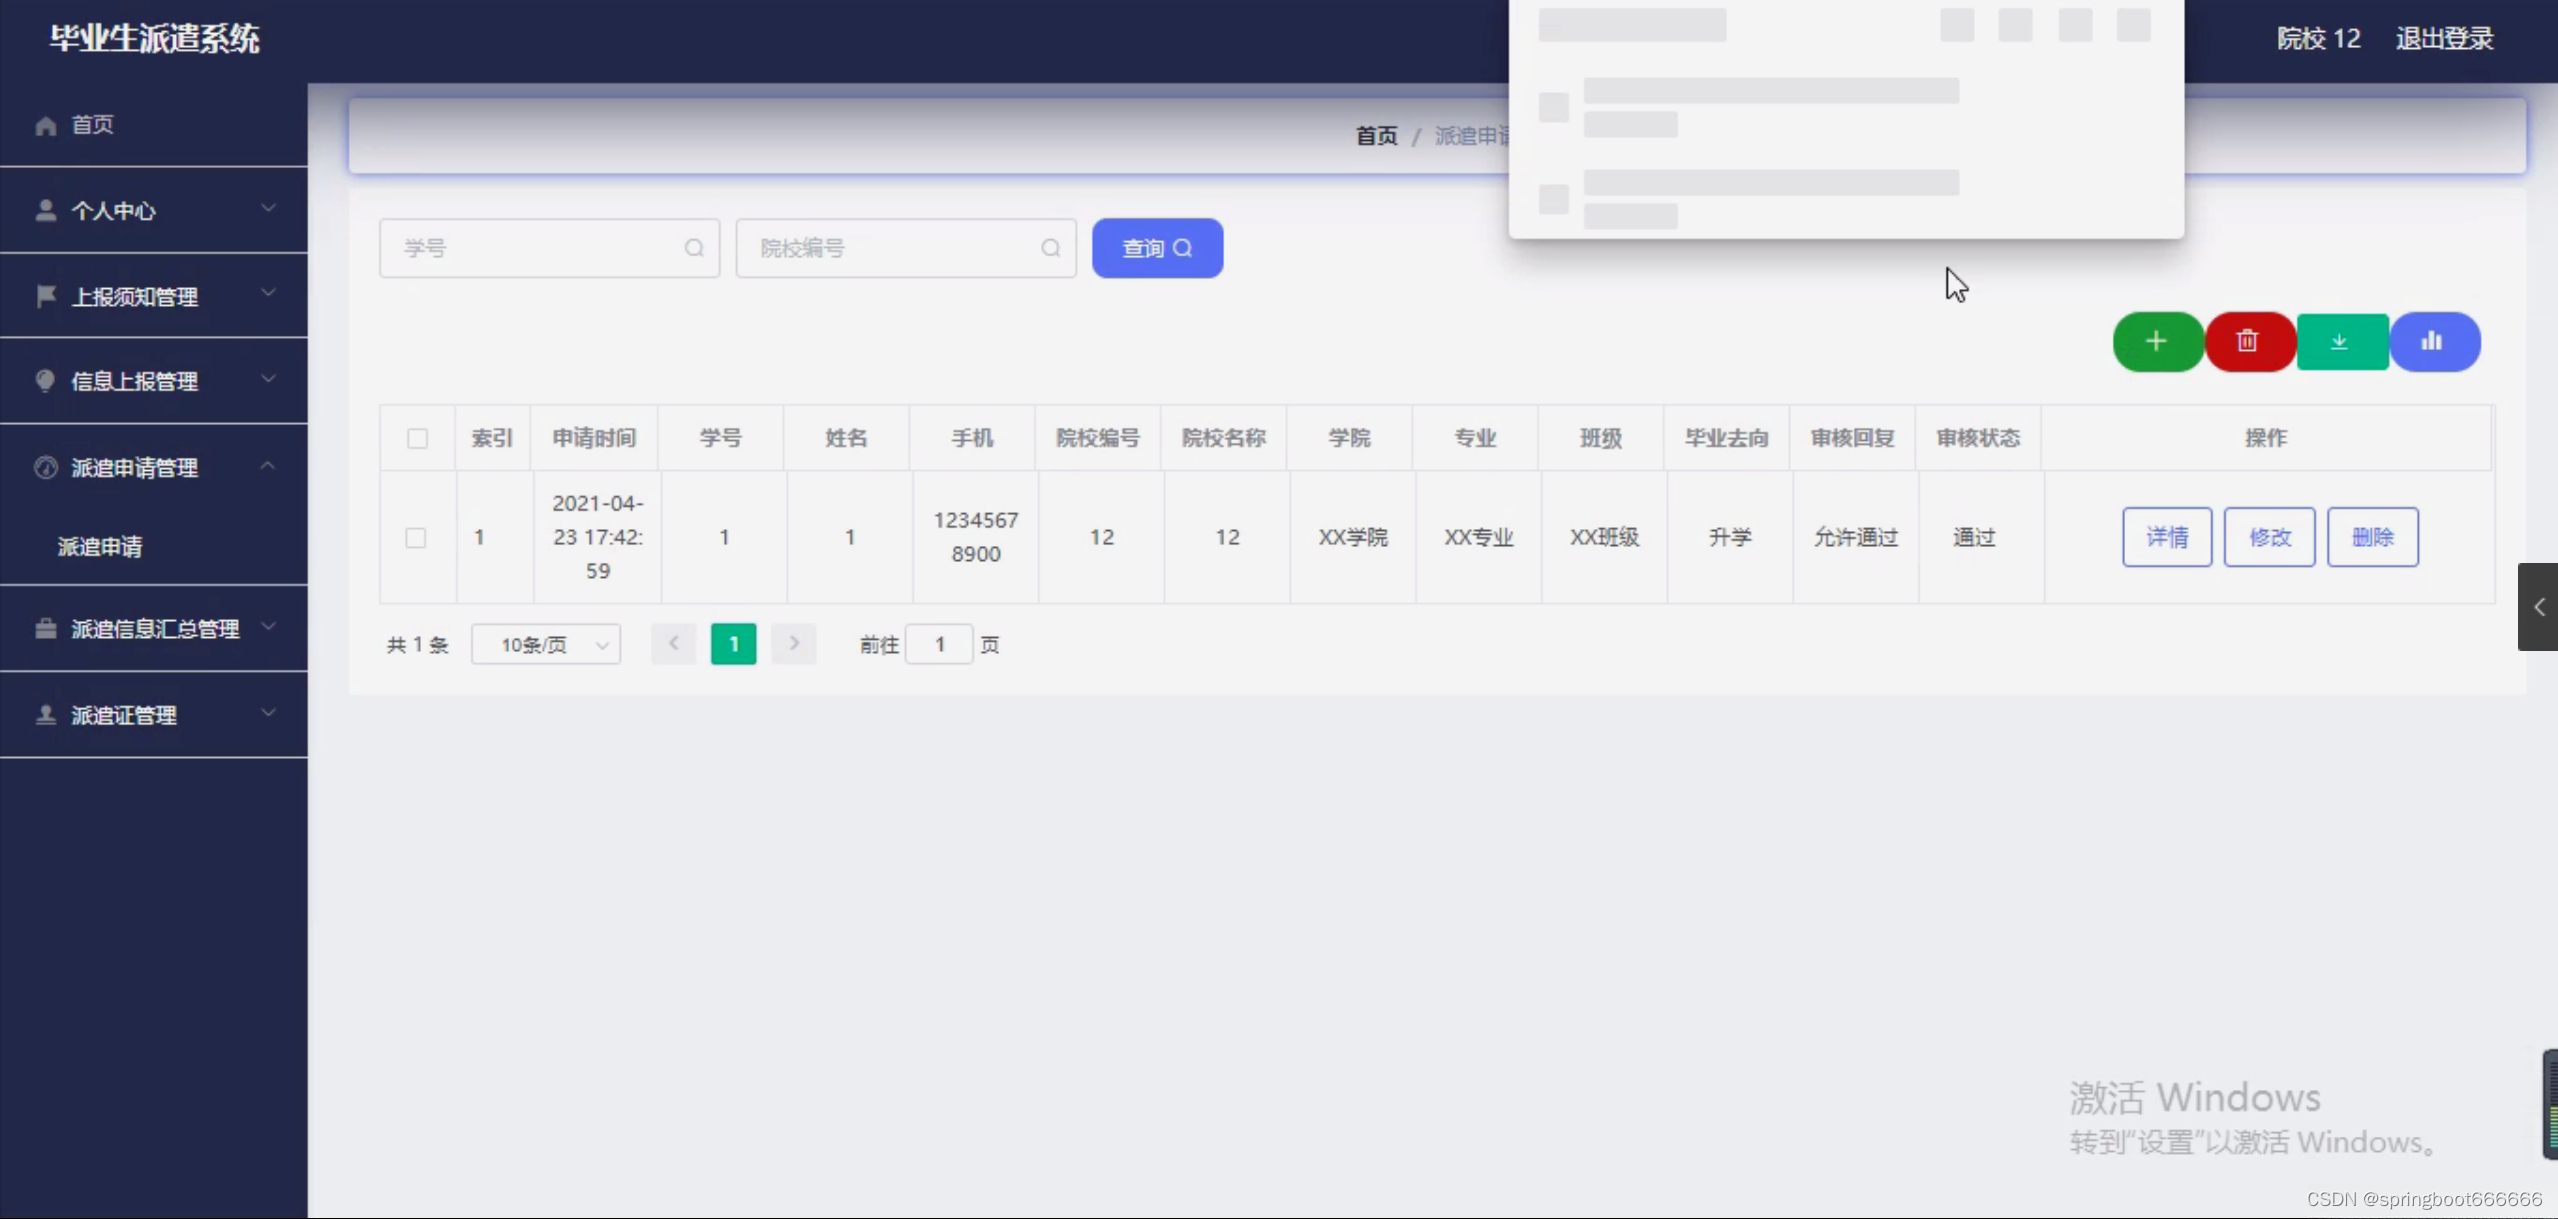Click the 2021-04-23 17:42:59 cell
2558x1219 pixels.
597,537
